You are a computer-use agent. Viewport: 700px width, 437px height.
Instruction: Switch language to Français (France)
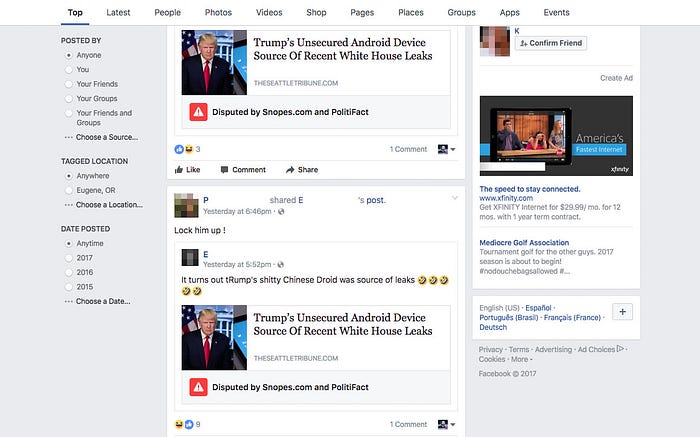tap(572, 318)
